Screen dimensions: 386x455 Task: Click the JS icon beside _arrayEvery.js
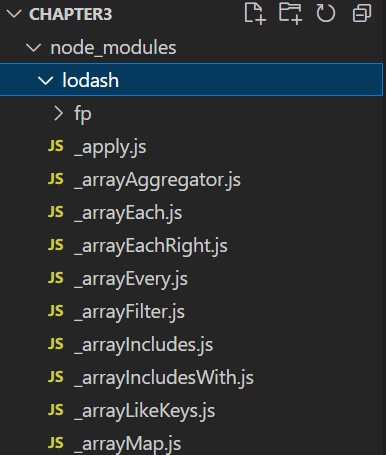click(x=56, y=278)
